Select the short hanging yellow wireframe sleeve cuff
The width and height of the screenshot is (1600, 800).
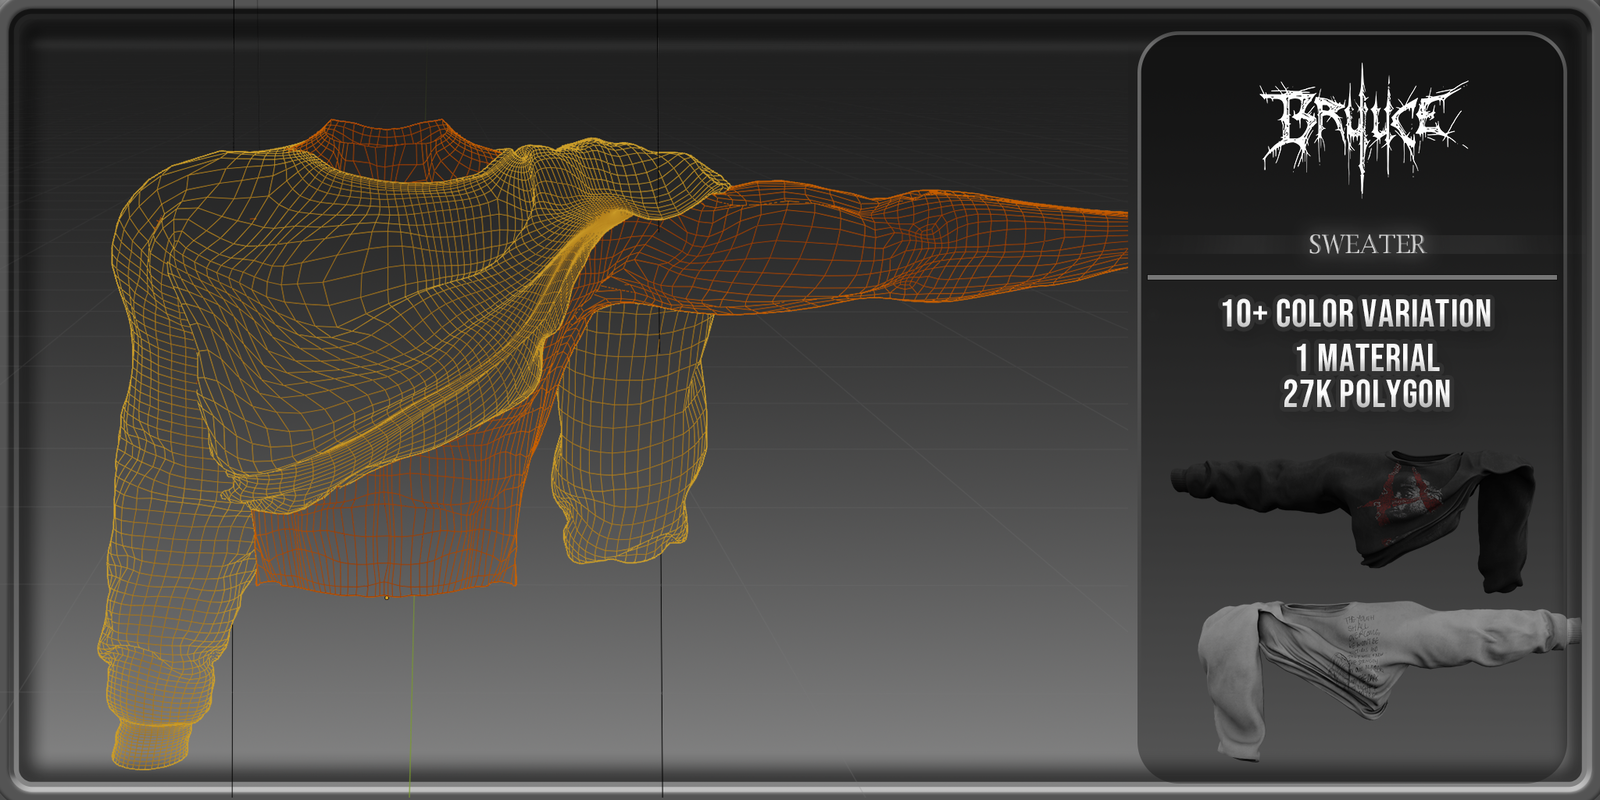625,535
